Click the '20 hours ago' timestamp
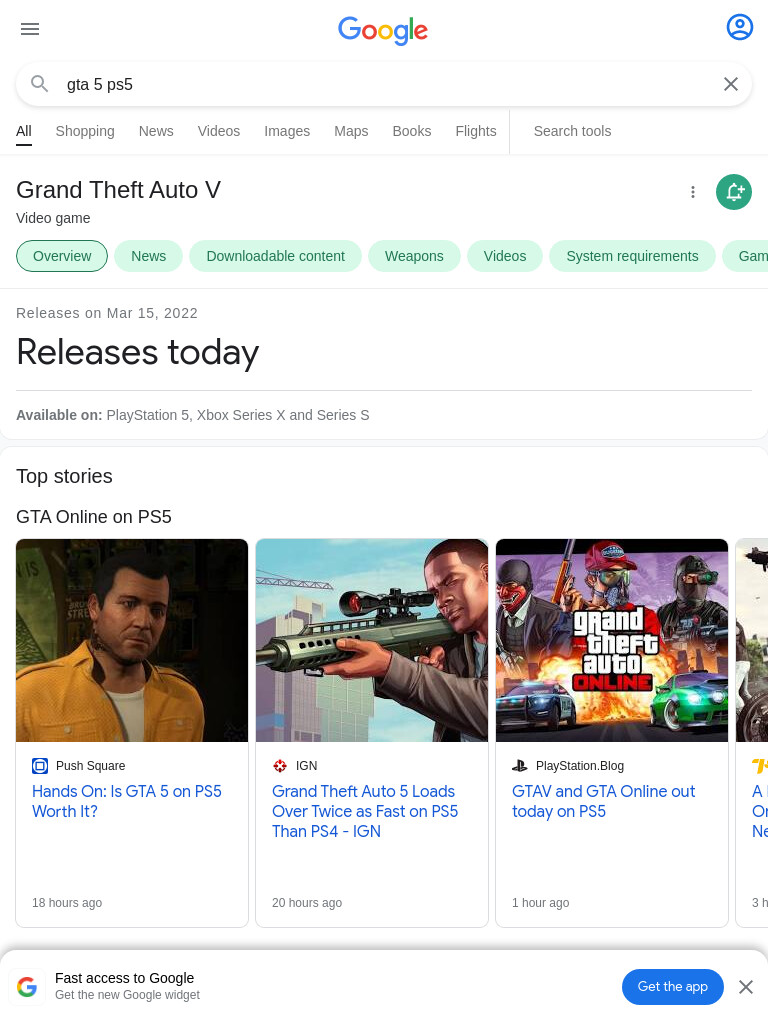 click(x=307, y=903)
